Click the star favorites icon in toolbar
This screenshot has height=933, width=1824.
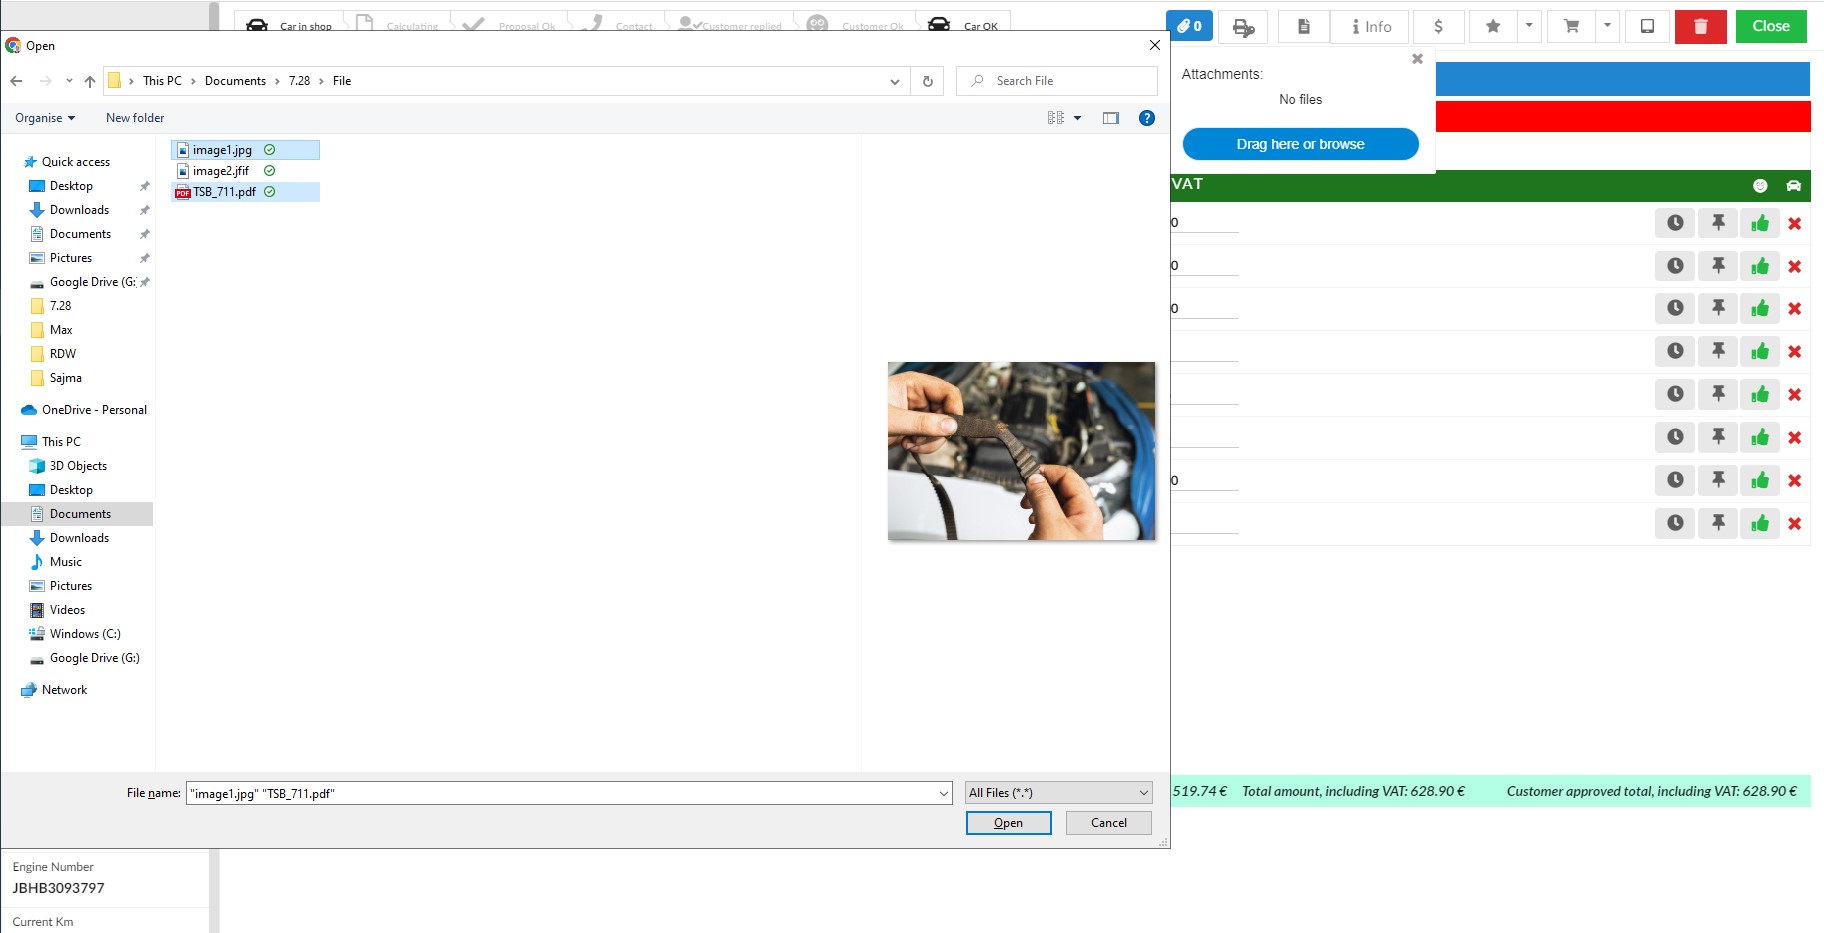(1492, 26)
